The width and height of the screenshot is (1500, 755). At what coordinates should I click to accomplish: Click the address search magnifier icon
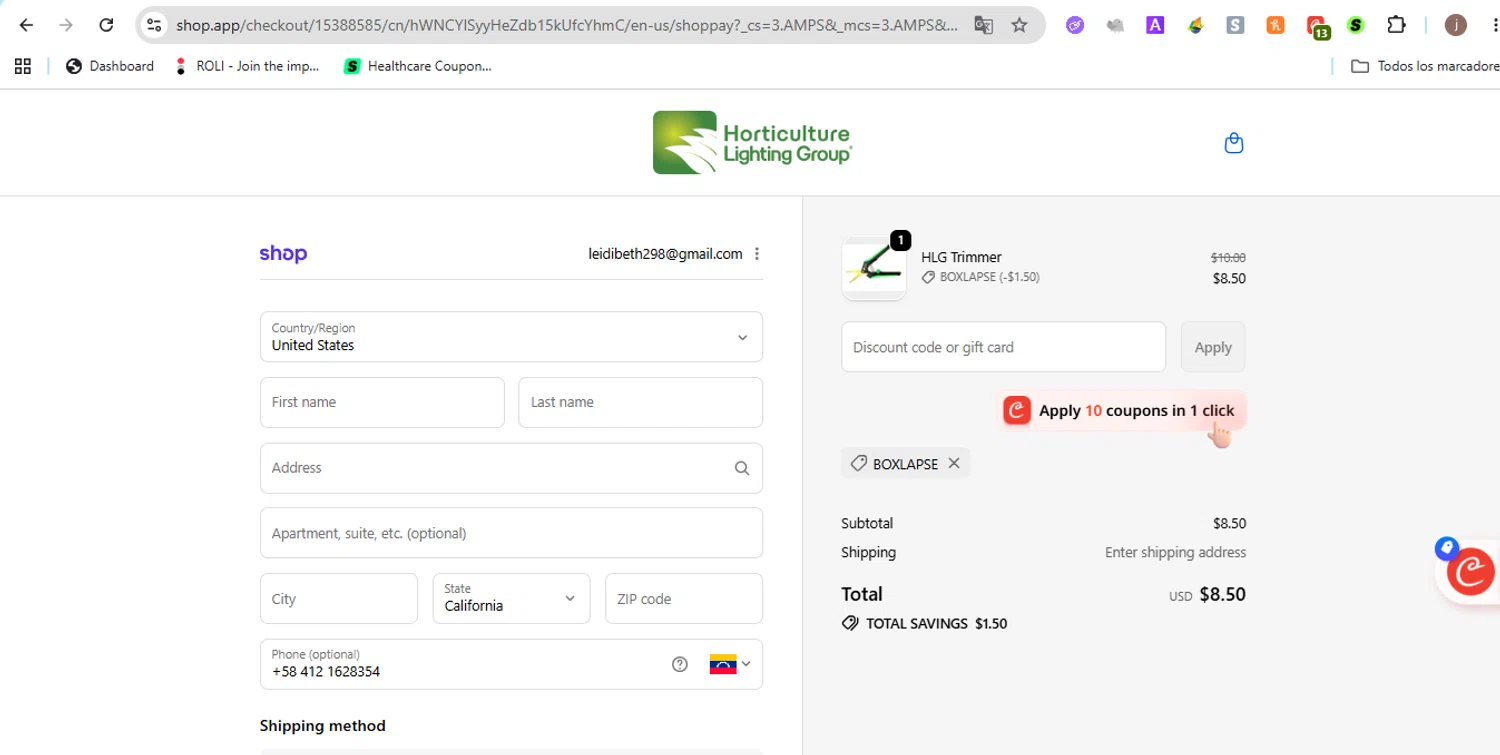click(x=741, y=468)
